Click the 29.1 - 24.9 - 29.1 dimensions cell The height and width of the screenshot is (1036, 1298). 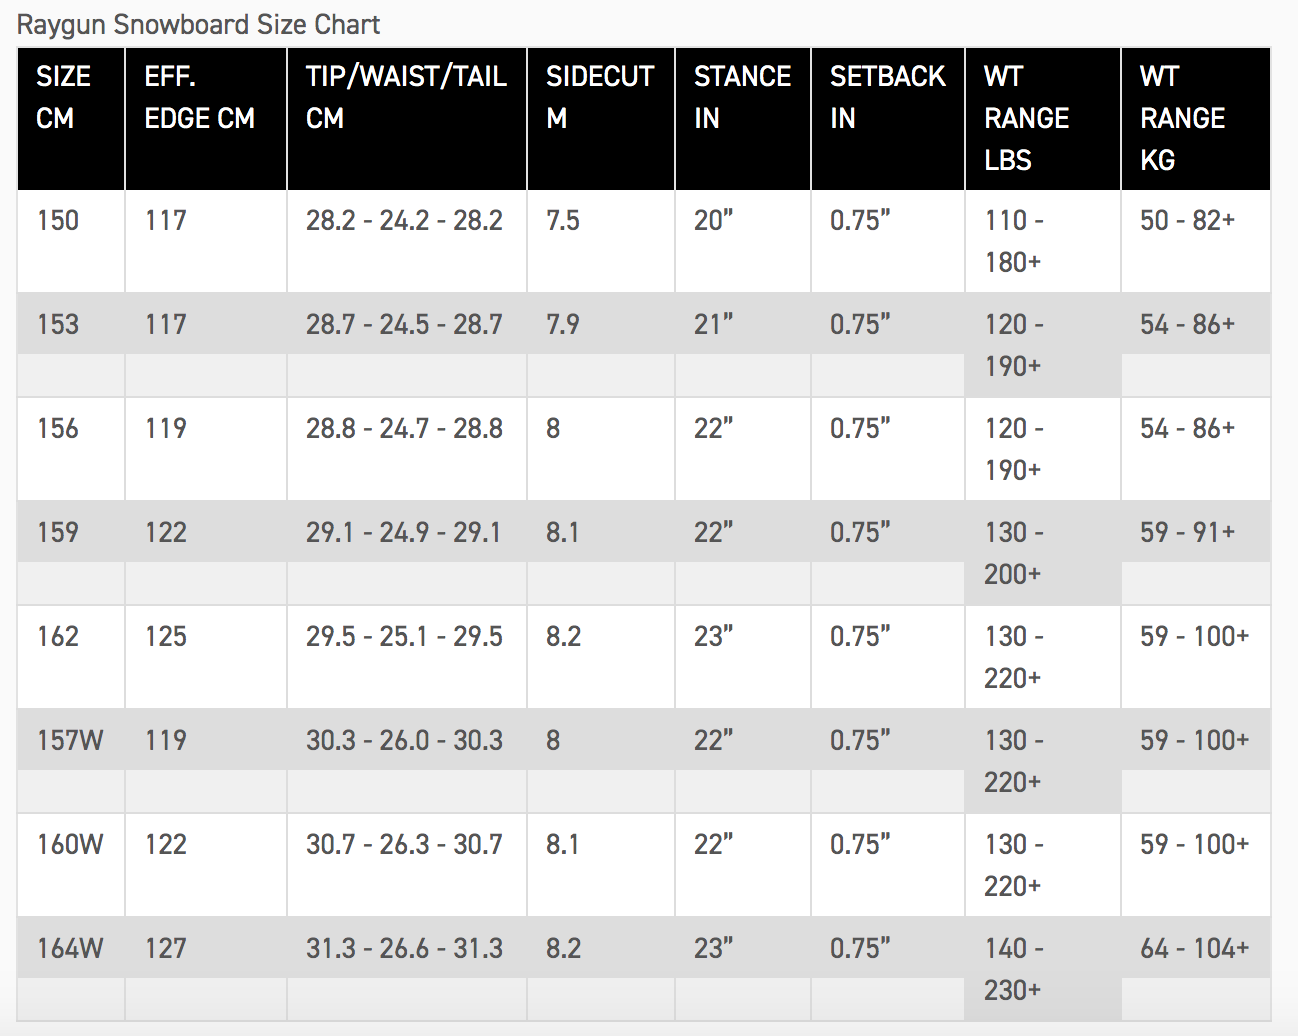pos(403,532)
